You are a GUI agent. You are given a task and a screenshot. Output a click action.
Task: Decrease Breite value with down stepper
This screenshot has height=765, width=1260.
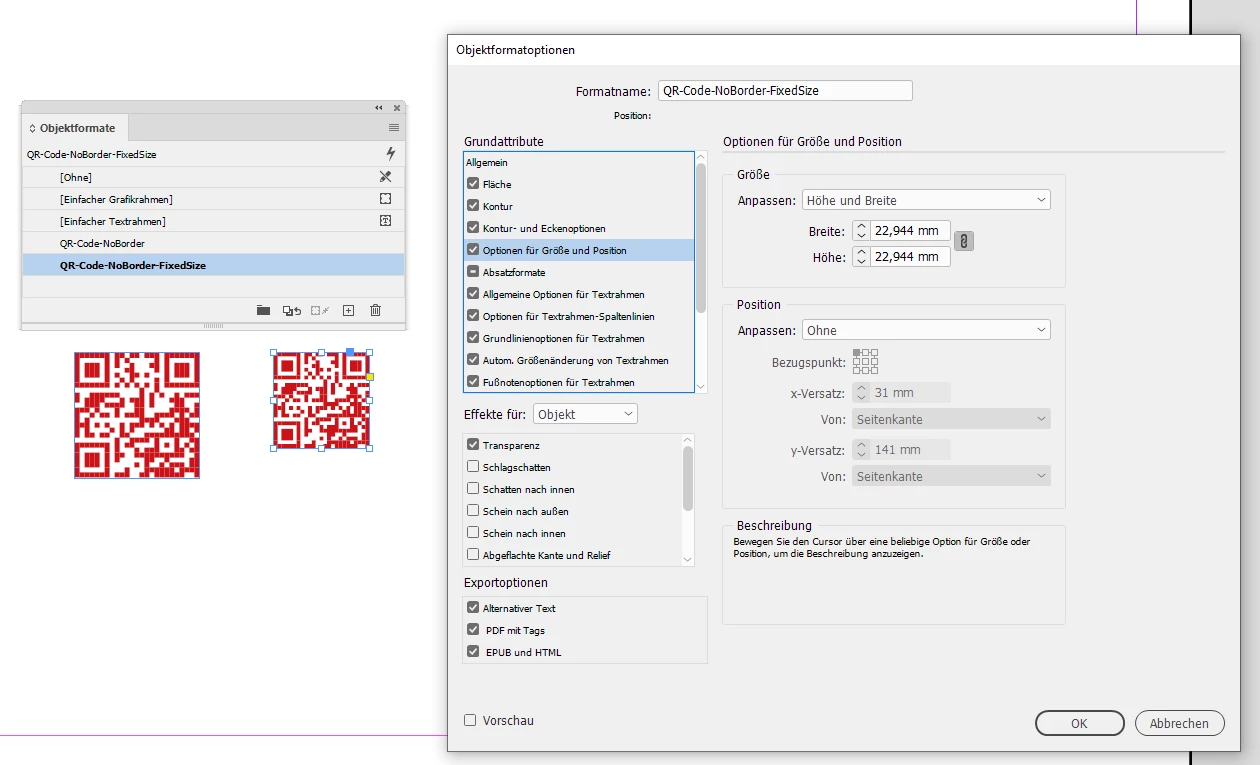pyautogui.click(x=861, y=236)
